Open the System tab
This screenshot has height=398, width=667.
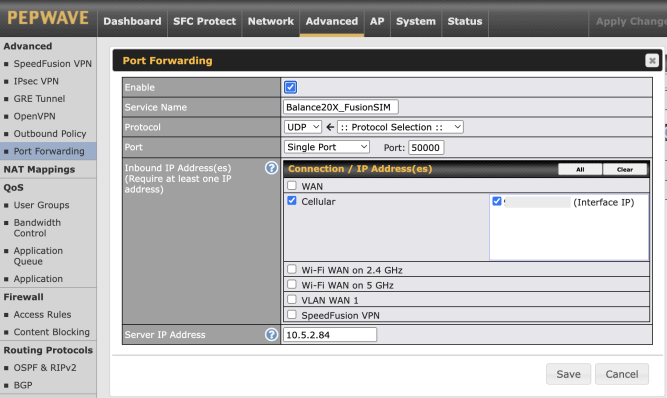(416, 21)
